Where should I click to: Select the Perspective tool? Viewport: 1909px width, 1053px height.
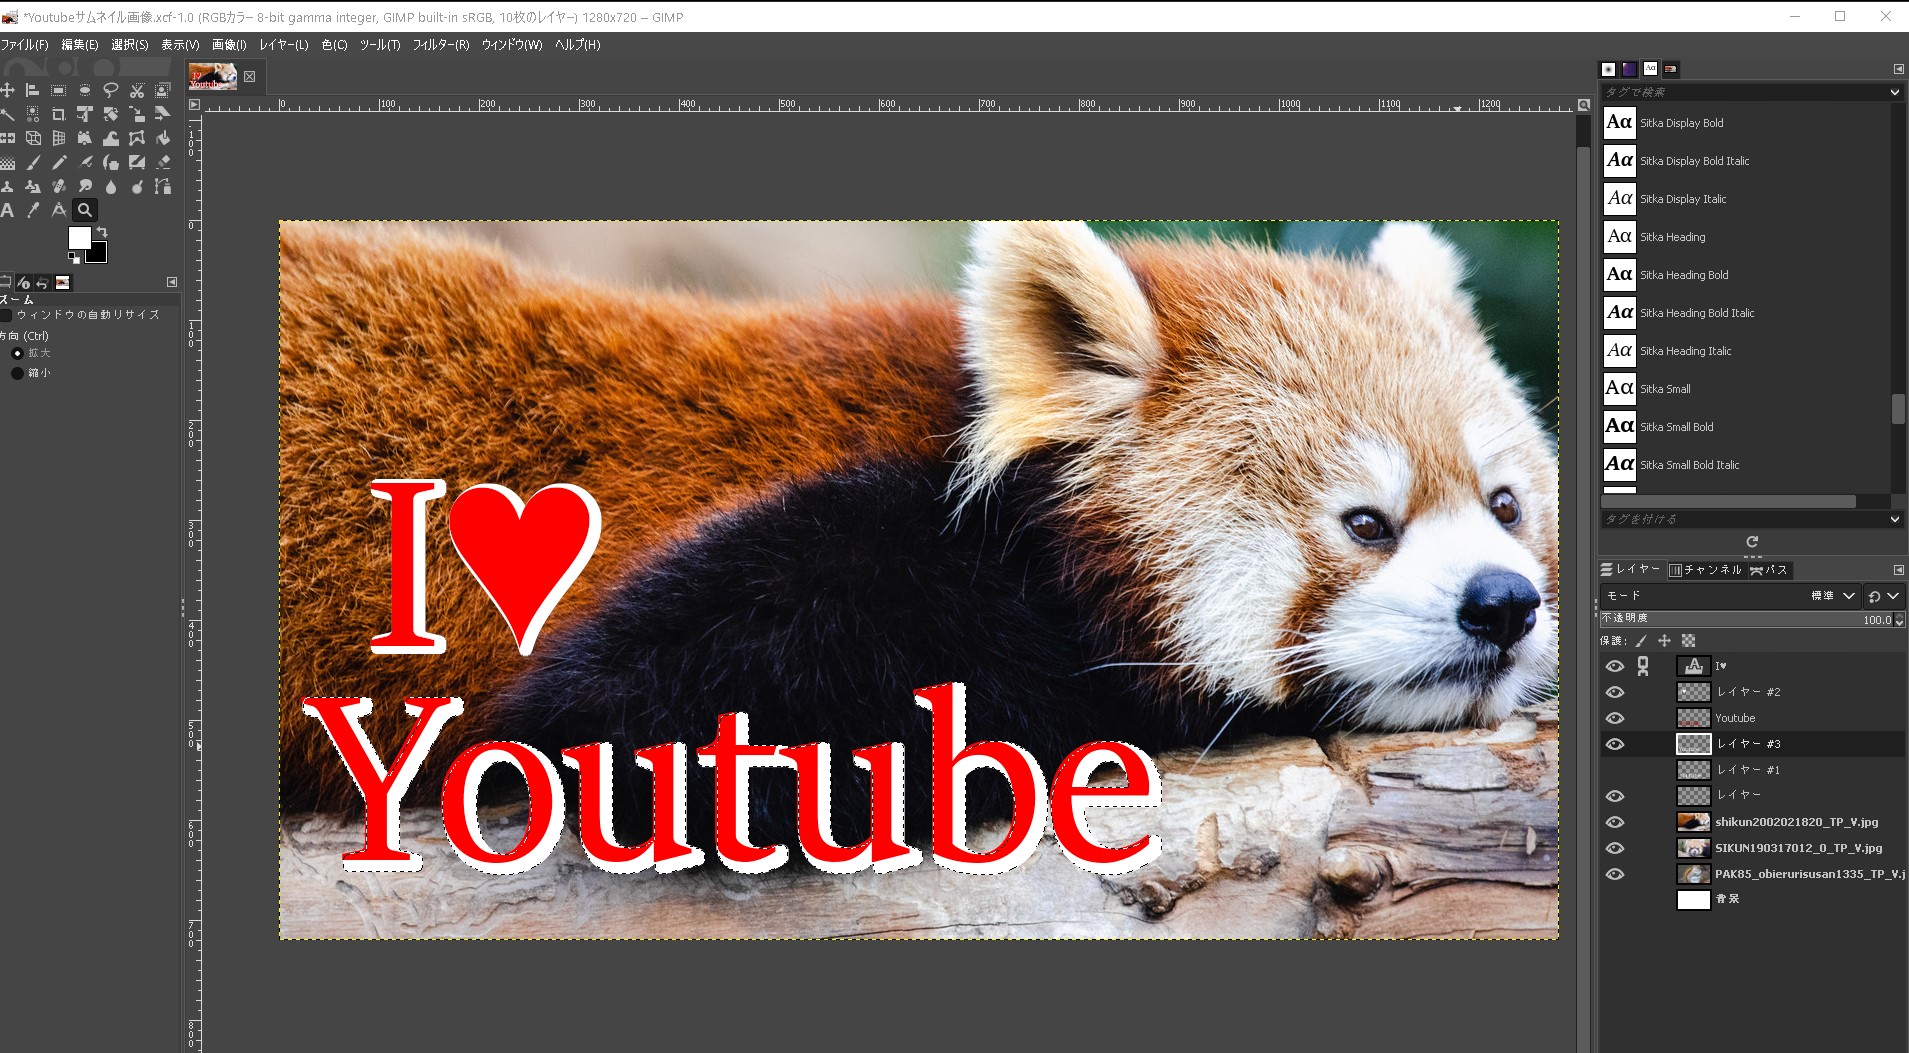(59, 138)
